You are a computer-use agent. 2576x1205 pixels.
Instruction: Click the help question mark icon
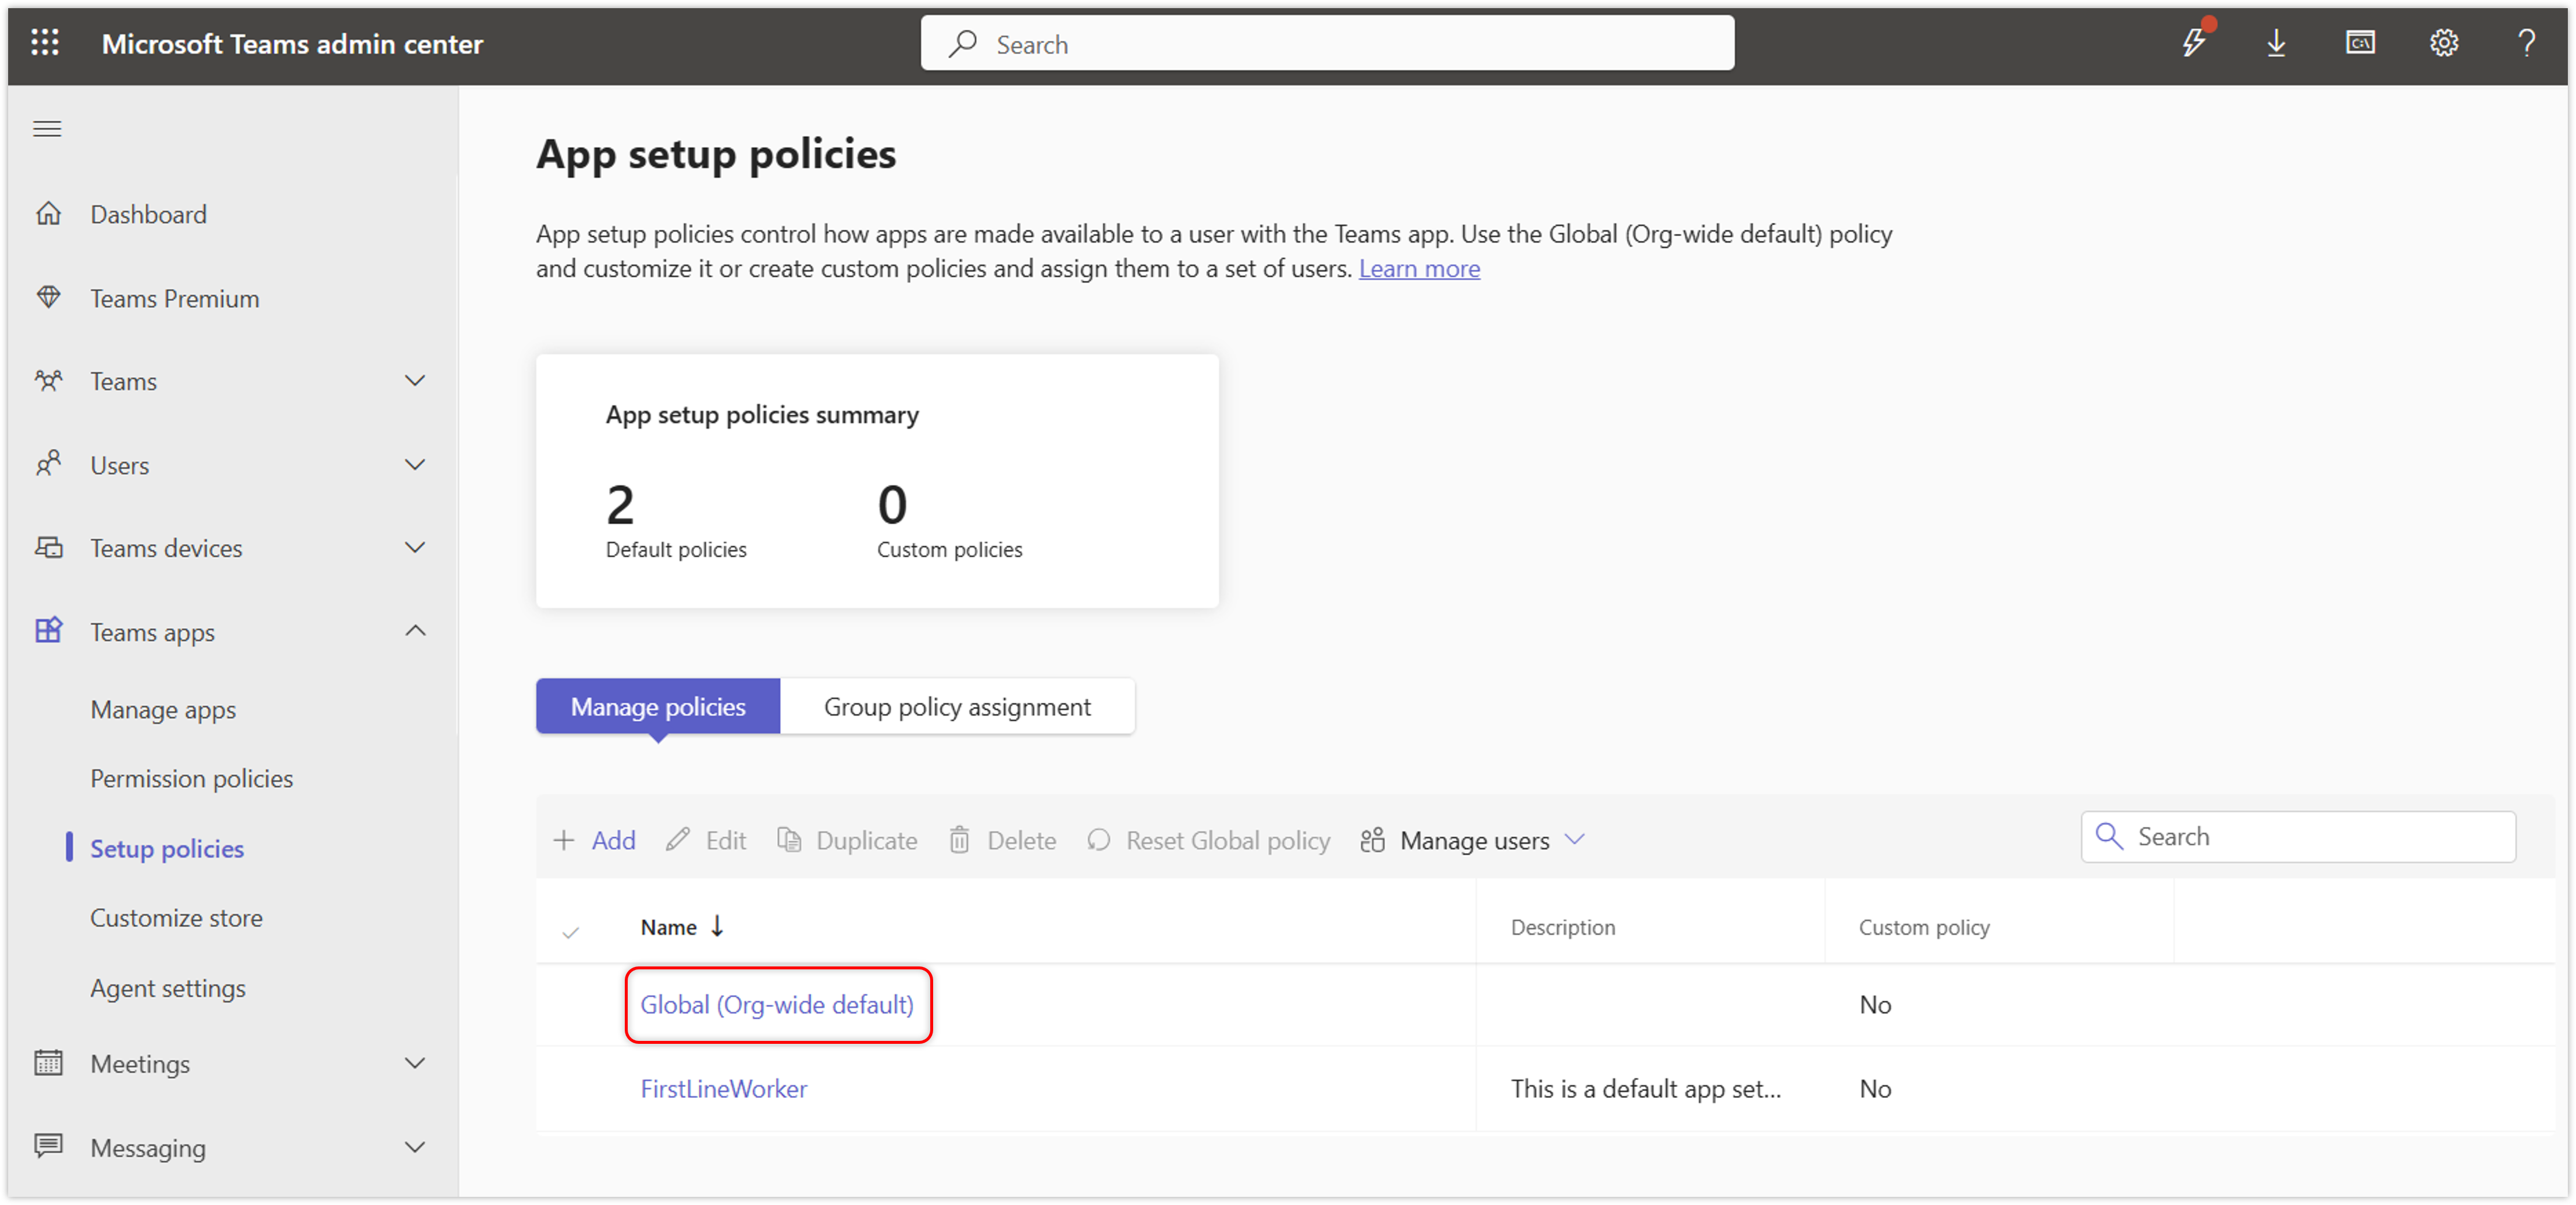click(x=2526, y=43)
